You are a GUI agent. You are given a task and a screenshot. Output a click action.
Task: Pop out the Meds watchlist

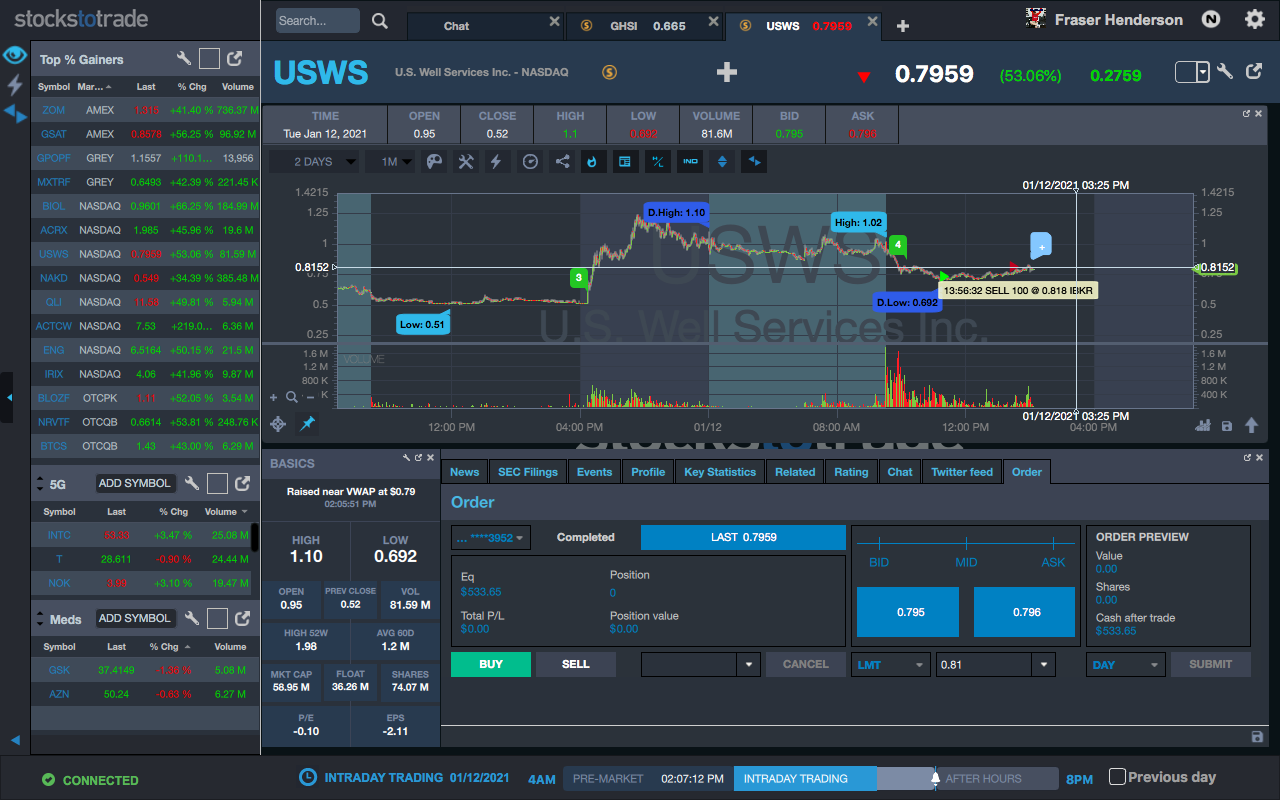(x=242, y=618)
